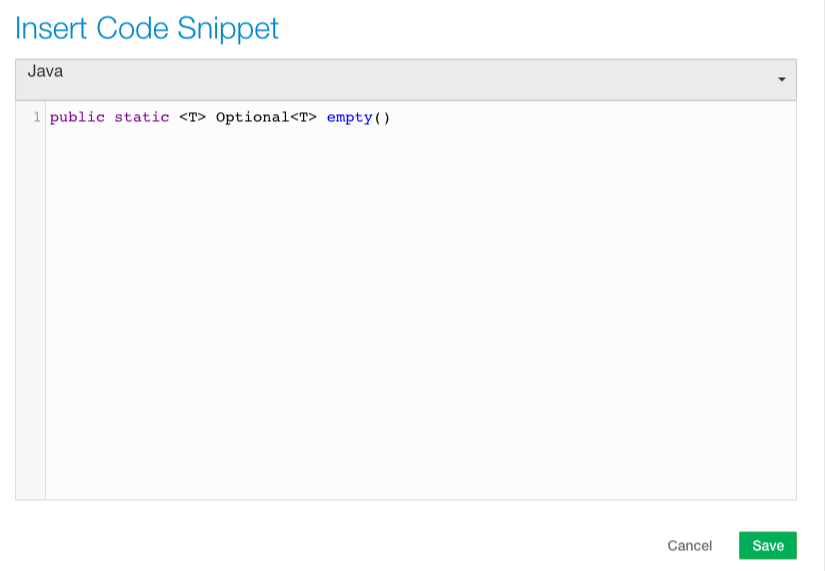Click the empty method name
825x571 pixels.
point(349,118)
